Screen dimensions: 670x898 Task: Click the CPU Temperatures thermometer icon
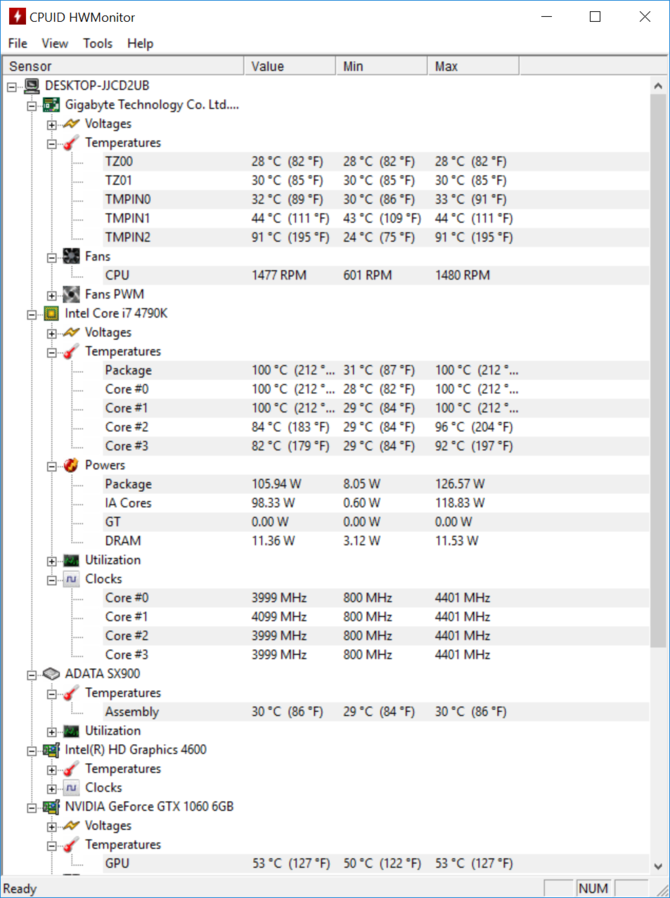click(71, 352)
